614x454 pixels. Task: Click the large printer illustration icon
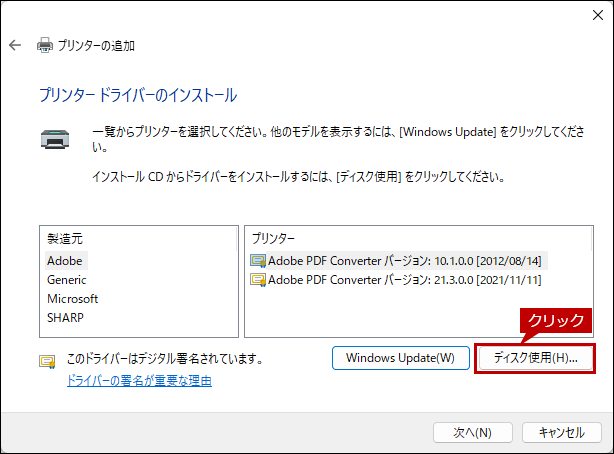tap(55, 139)
